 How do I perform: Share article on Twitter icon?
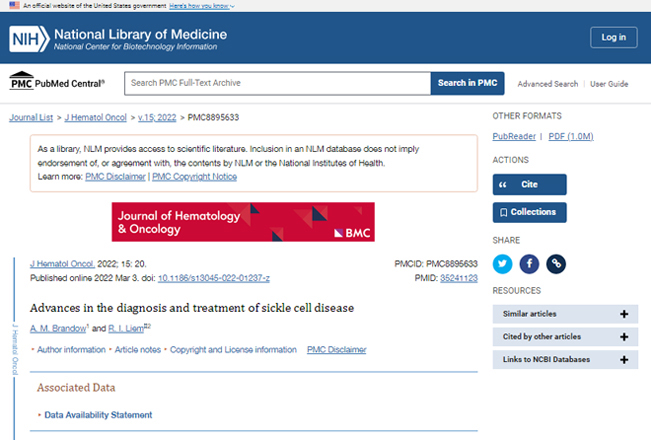[x=502, y=264]
